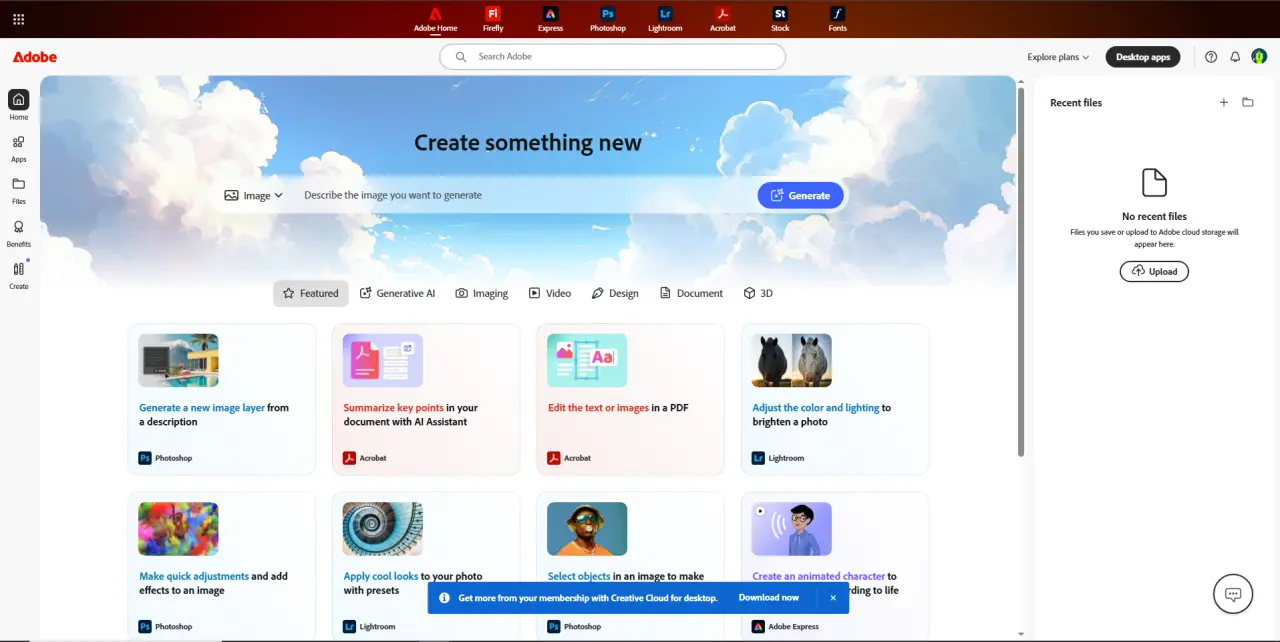Switch to the Video tab
1280x642 pixels.
550,293
